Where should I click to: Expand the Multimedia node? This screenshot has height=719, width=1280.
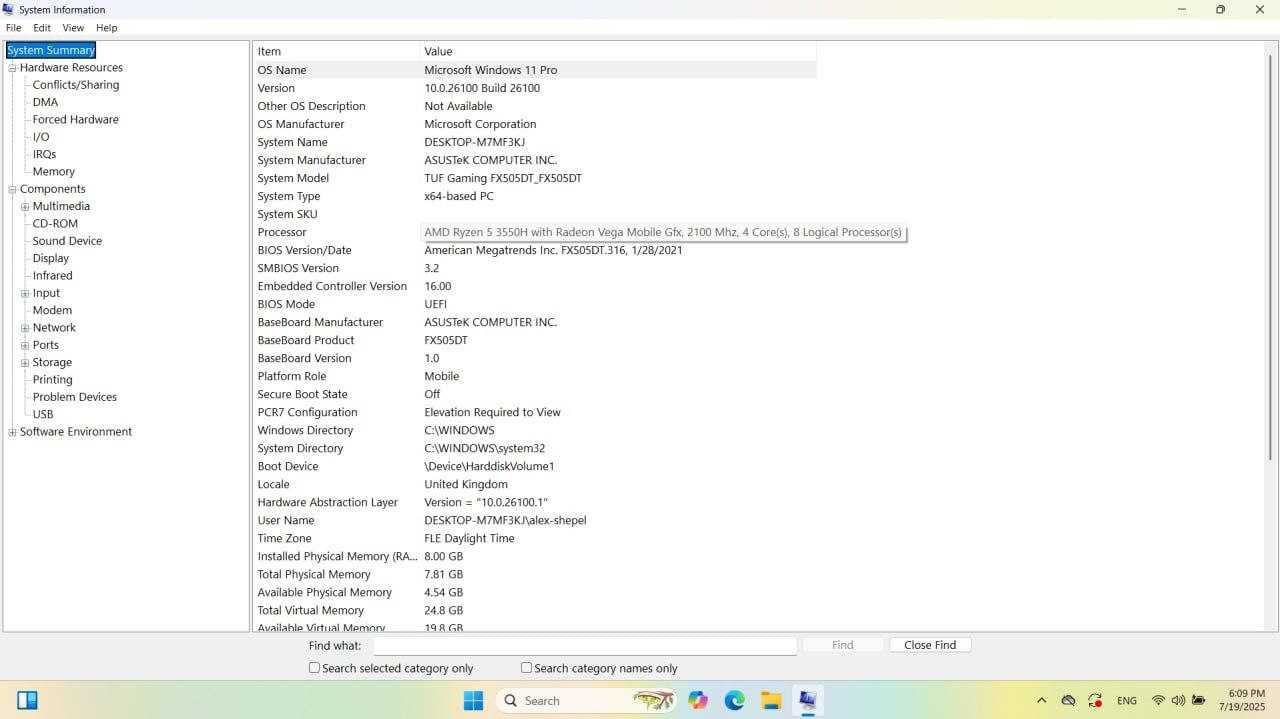tap(25, 207)
